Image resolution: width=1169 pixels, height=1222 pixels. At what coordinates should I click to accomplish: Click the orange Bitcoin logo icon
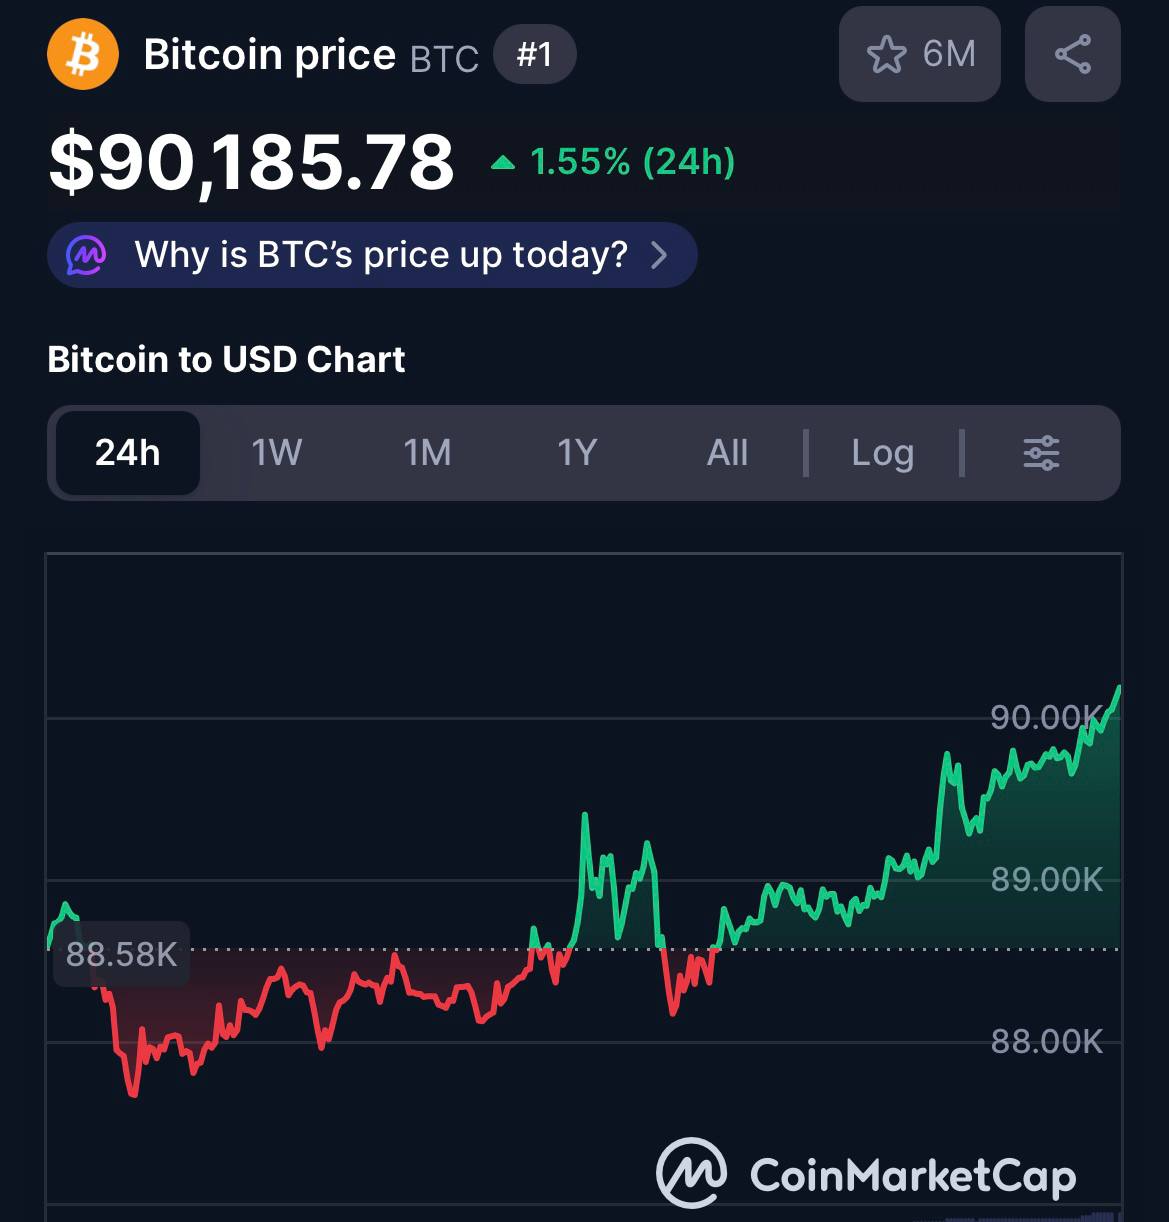[83, 54]
